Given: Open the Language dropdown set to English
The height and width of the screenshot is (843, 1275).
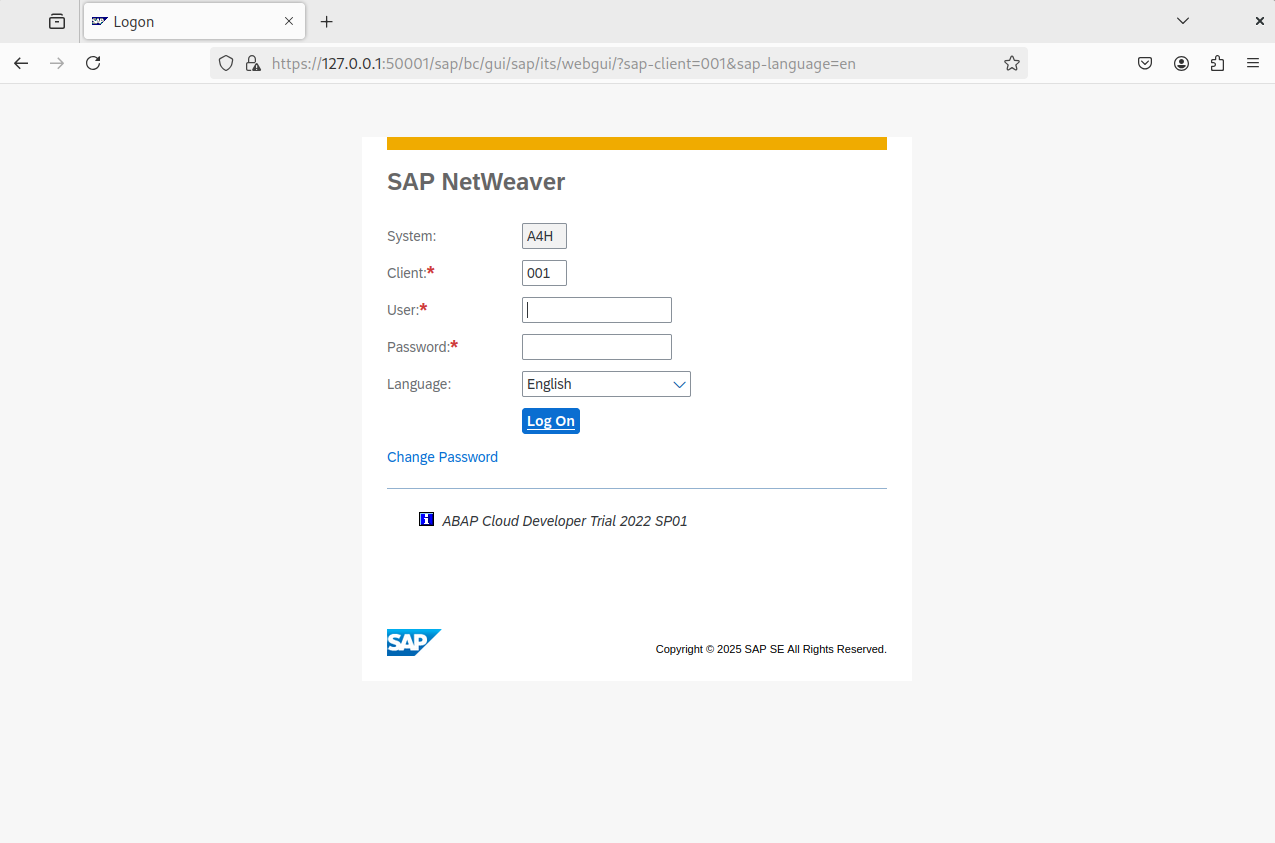Looking at the screenshot, I should [x=606, y=384].
